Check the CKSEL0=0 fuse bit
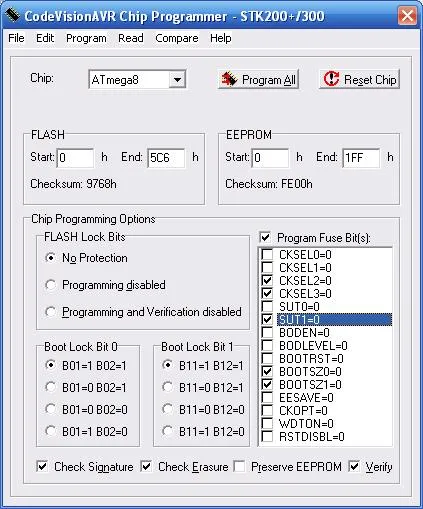The width and height of the screenshot is (423, 509). [x=267, y=254]
